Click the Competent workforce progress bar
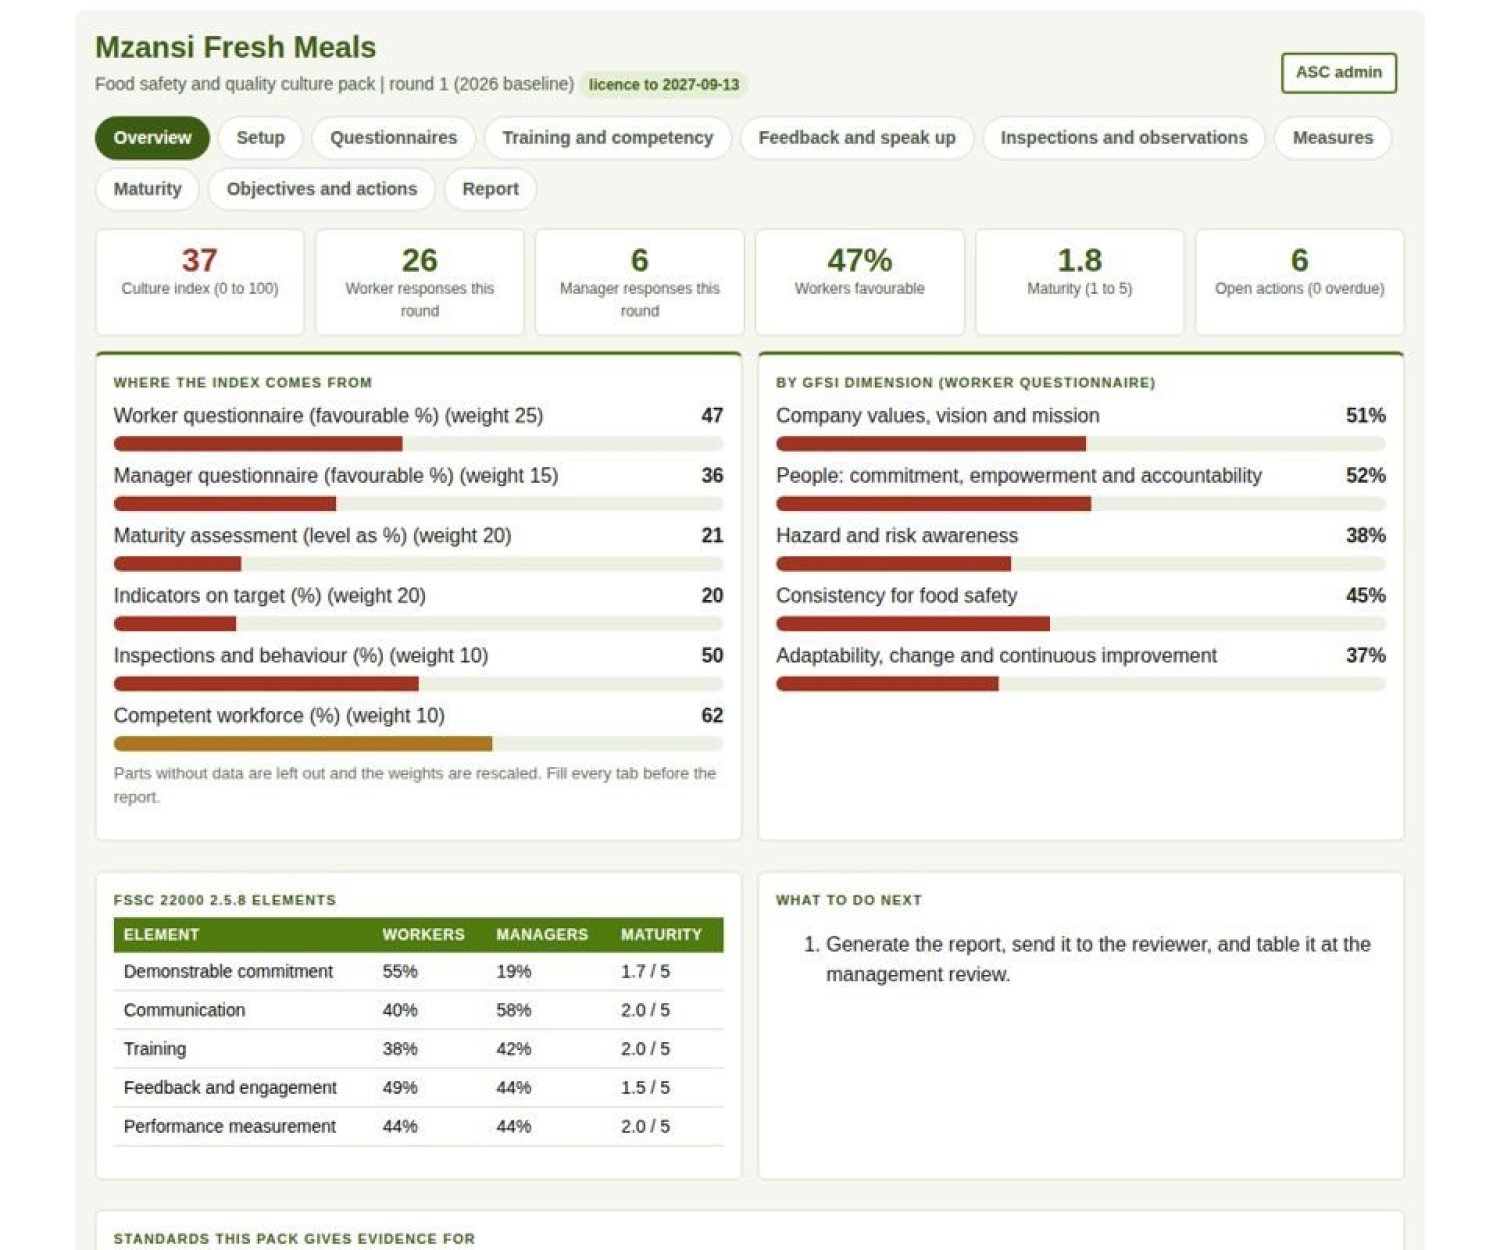This screenshot has height=1250, width=1500. [418, 744]
